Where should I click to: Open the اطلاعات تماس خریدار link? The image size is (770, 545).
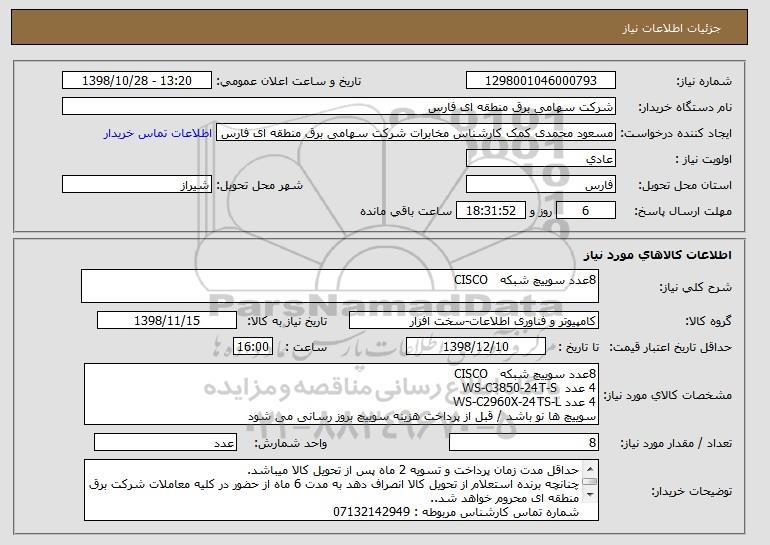coord(158,133)
